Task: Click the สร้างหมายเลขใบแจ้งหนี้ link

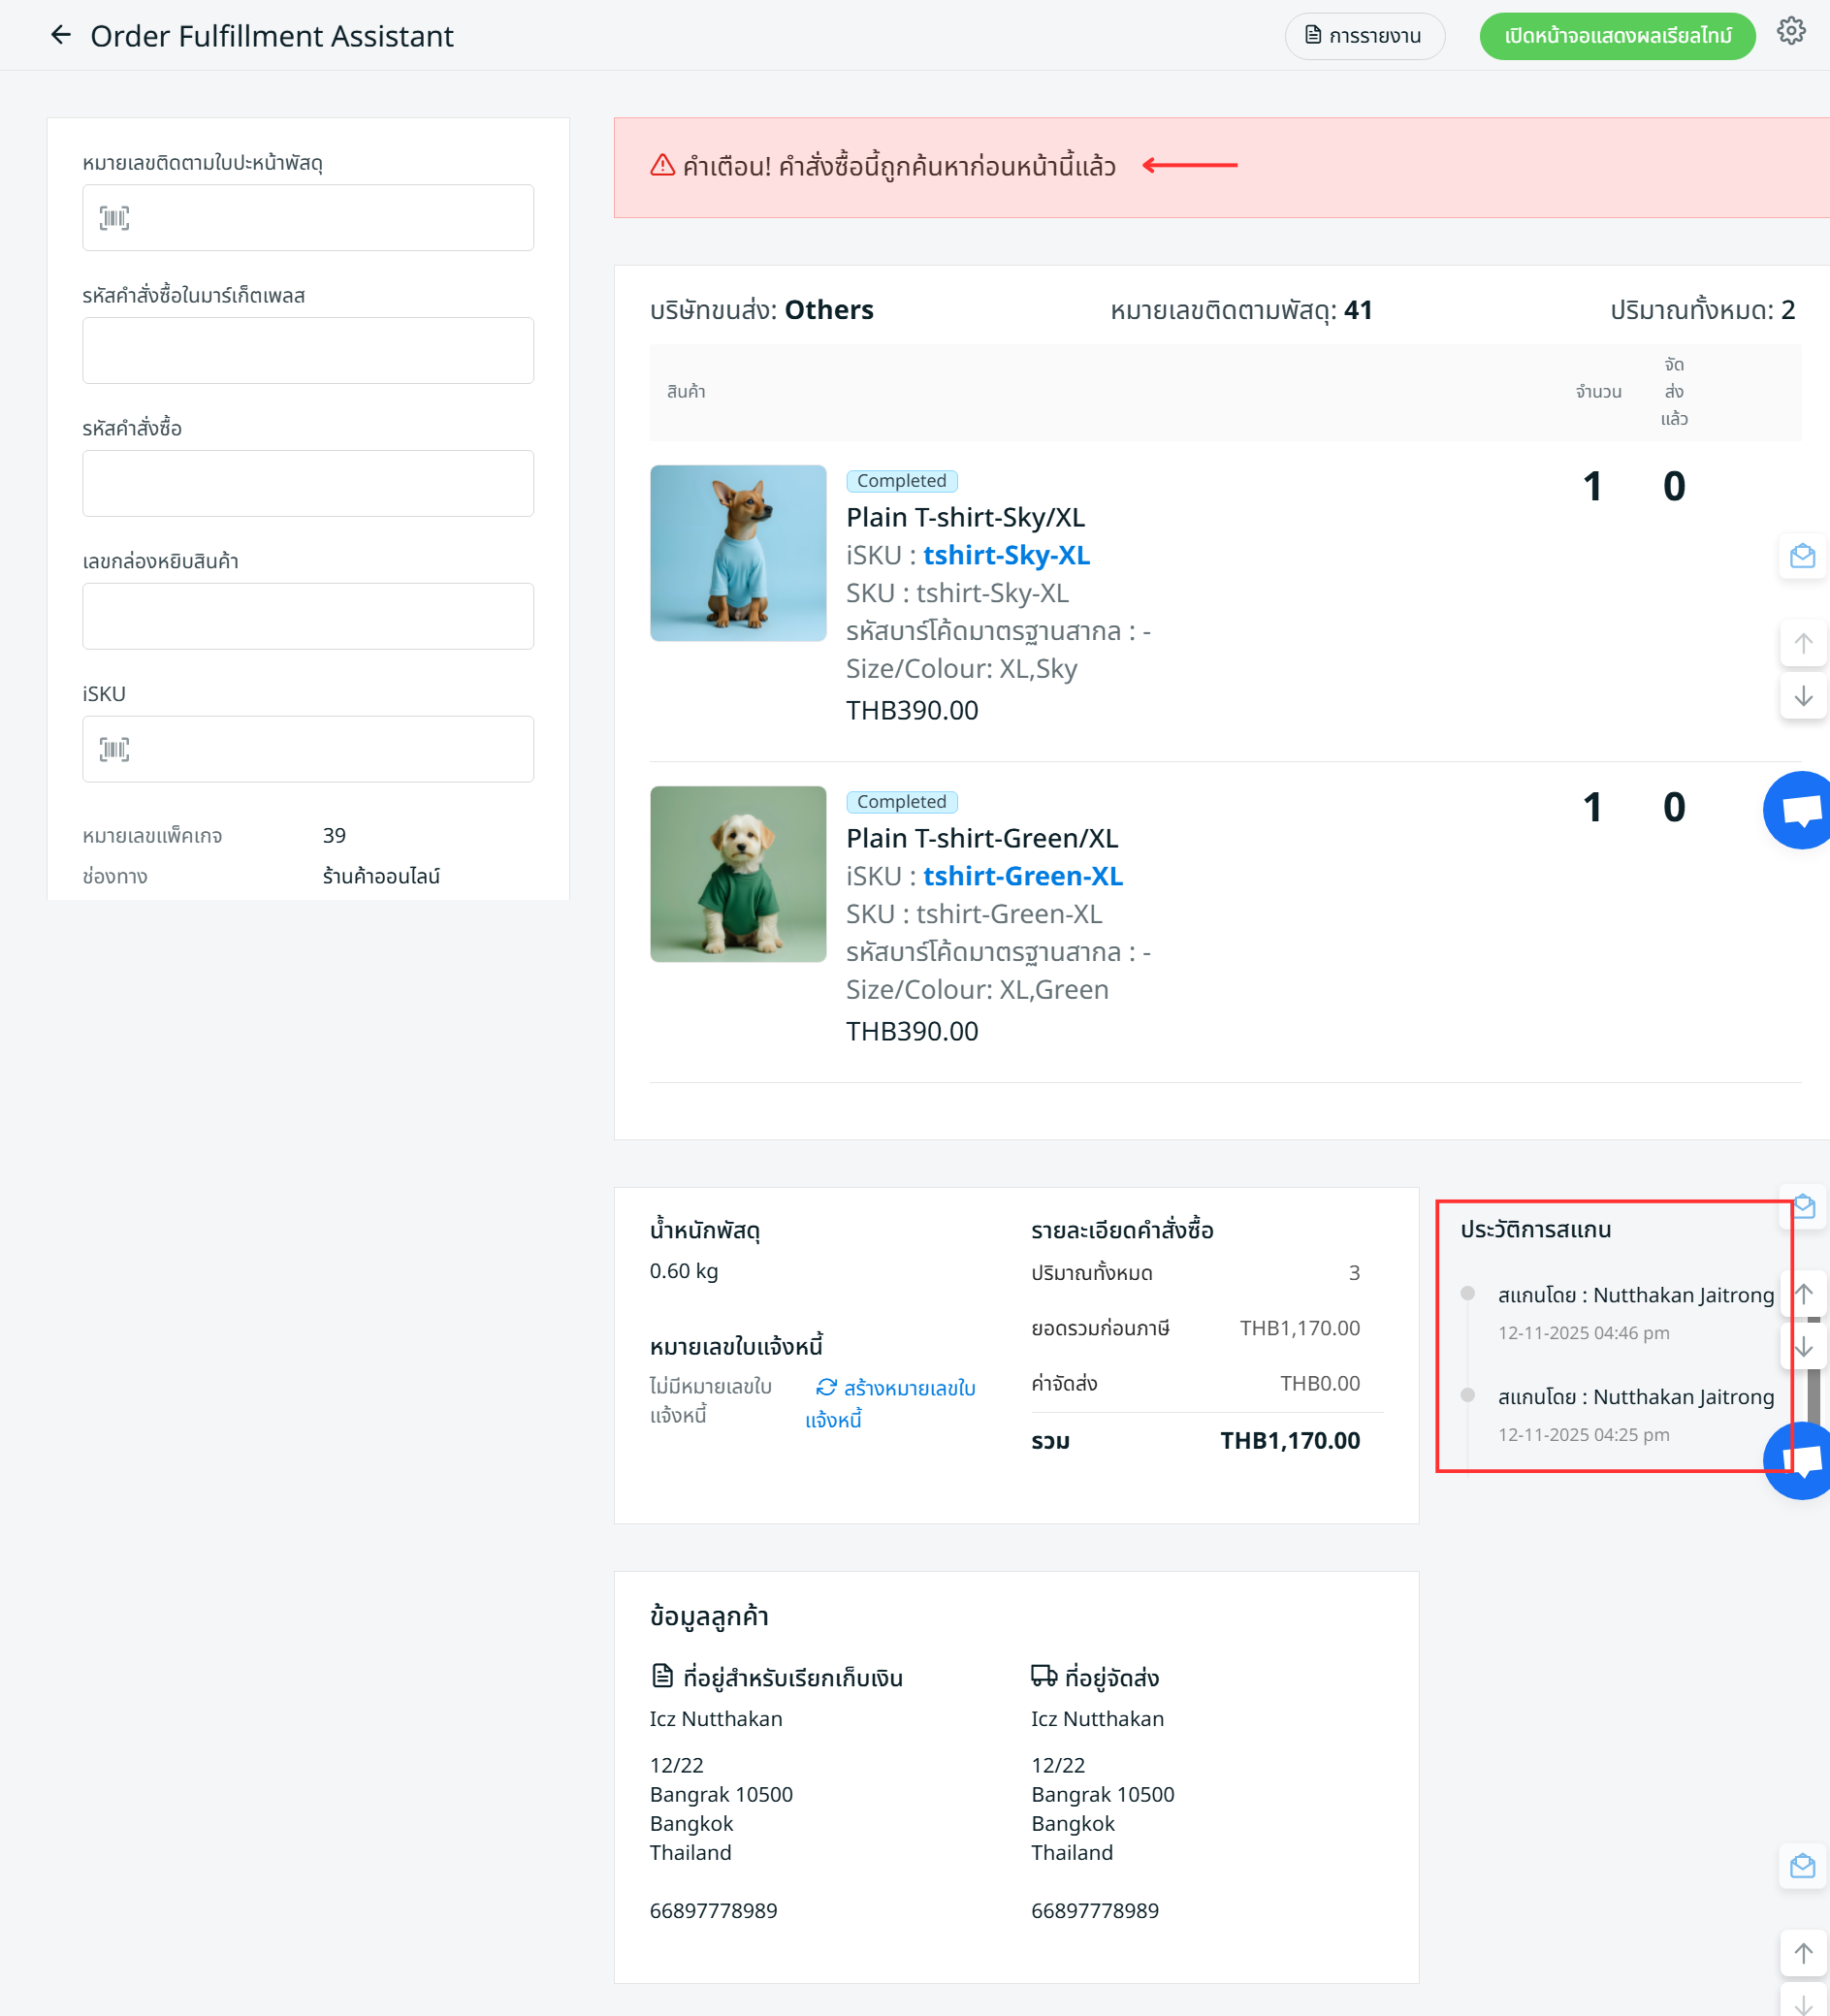Action: click(x=908, y=1389)
